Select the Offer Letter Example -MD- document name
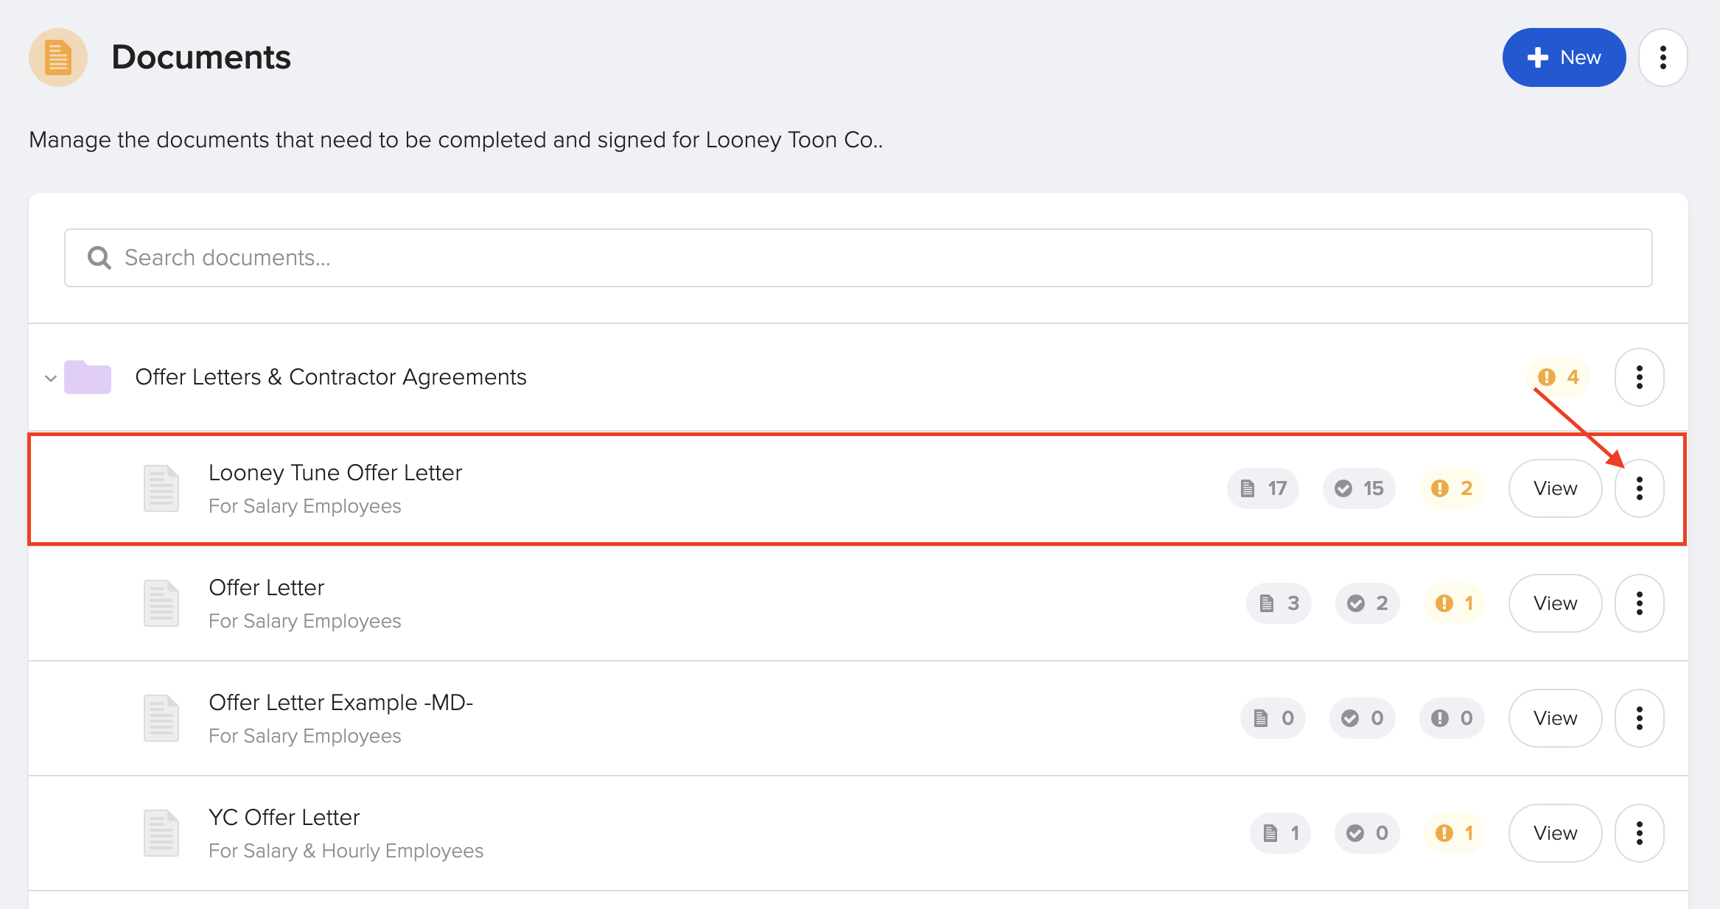The image size is (1720, 909). 341,702
